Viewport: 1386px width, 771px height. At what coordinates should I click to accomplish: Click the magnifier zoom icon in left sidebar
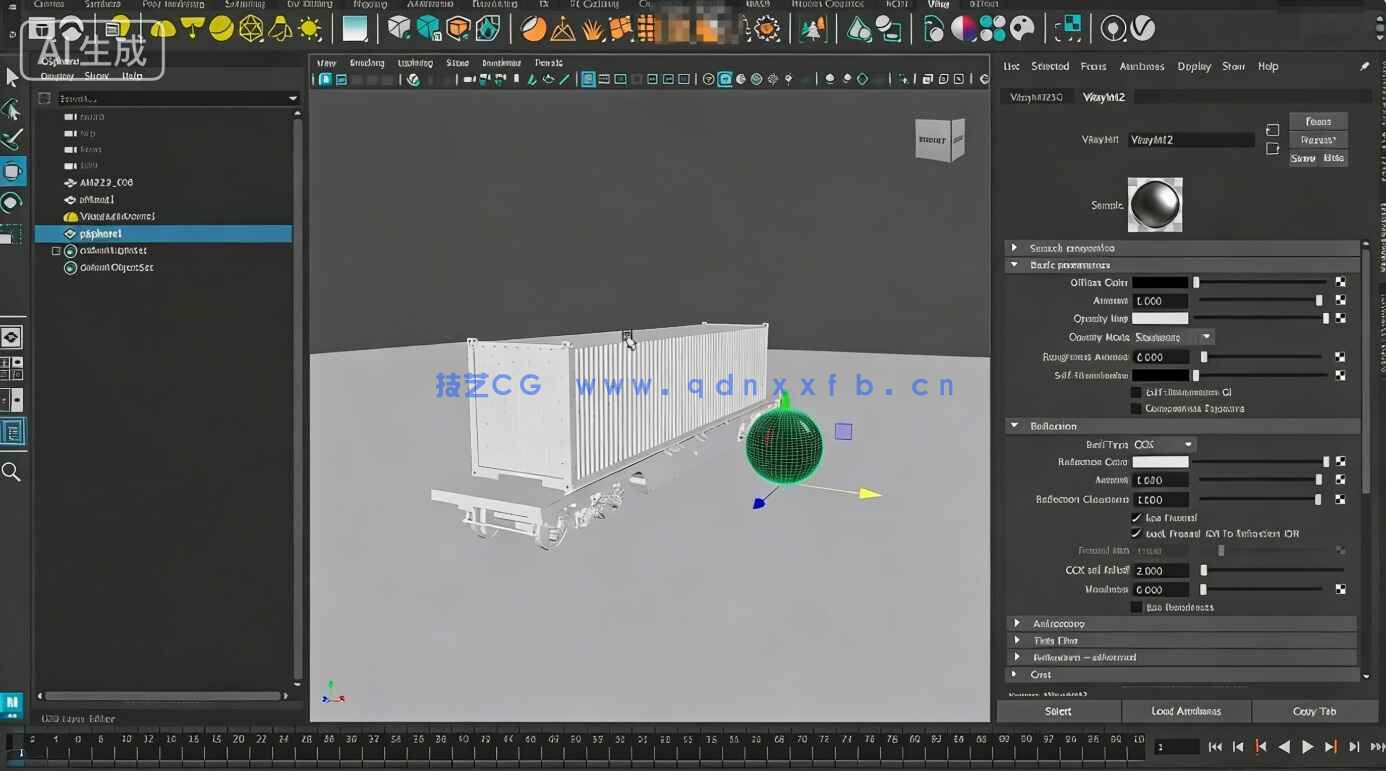point(12,470)
